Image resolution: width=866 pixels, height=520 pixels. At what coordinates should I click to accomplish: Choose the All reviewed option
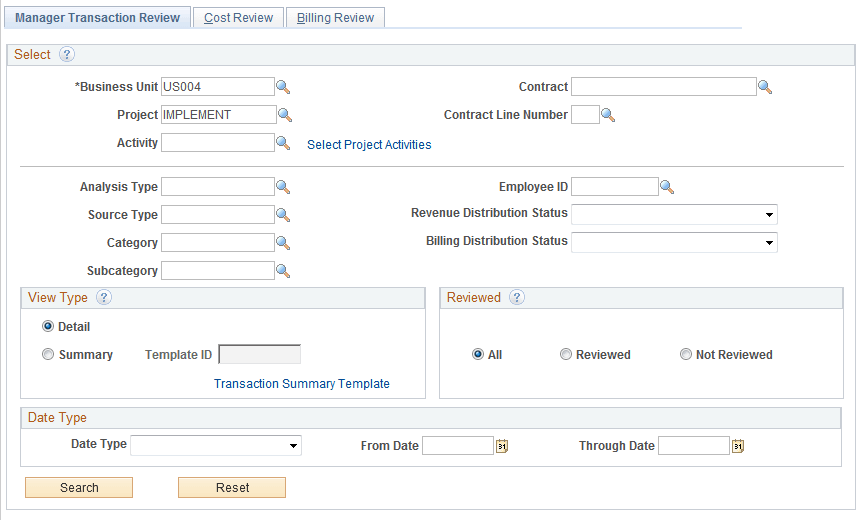click(x=478, y=354)
